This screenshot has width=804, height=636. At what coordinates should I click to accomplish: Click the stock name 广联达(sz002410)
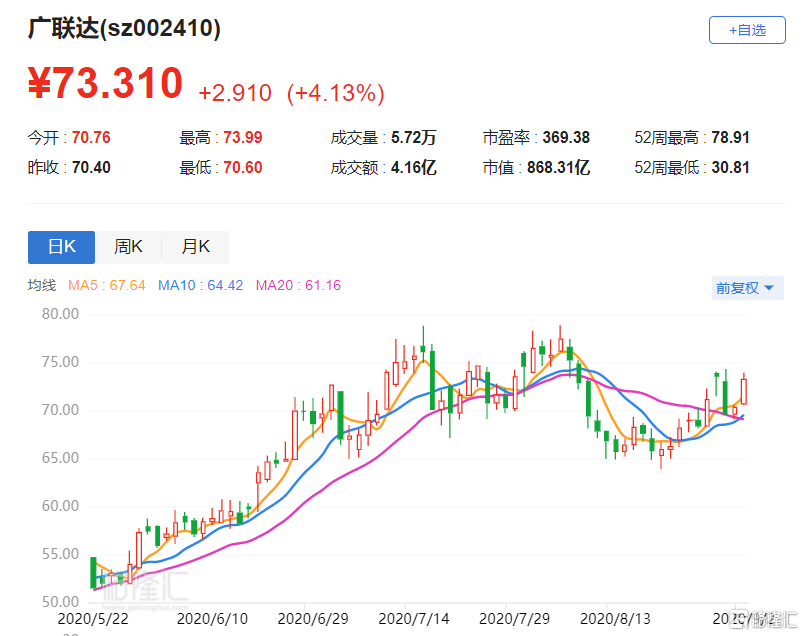(124, 28)
